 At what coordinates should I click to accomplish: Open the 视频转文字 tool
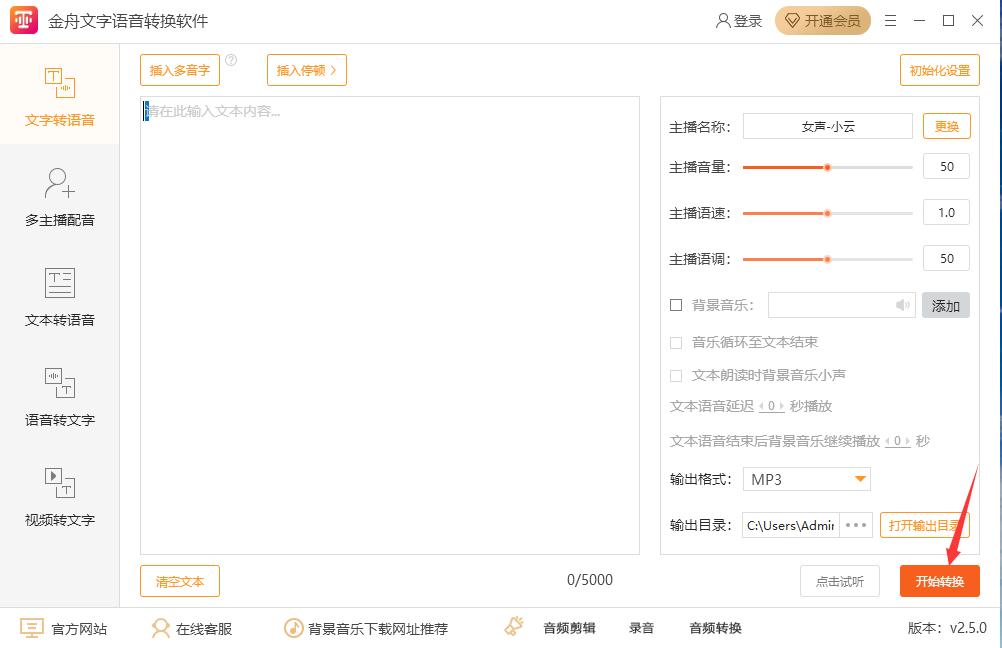60,498
